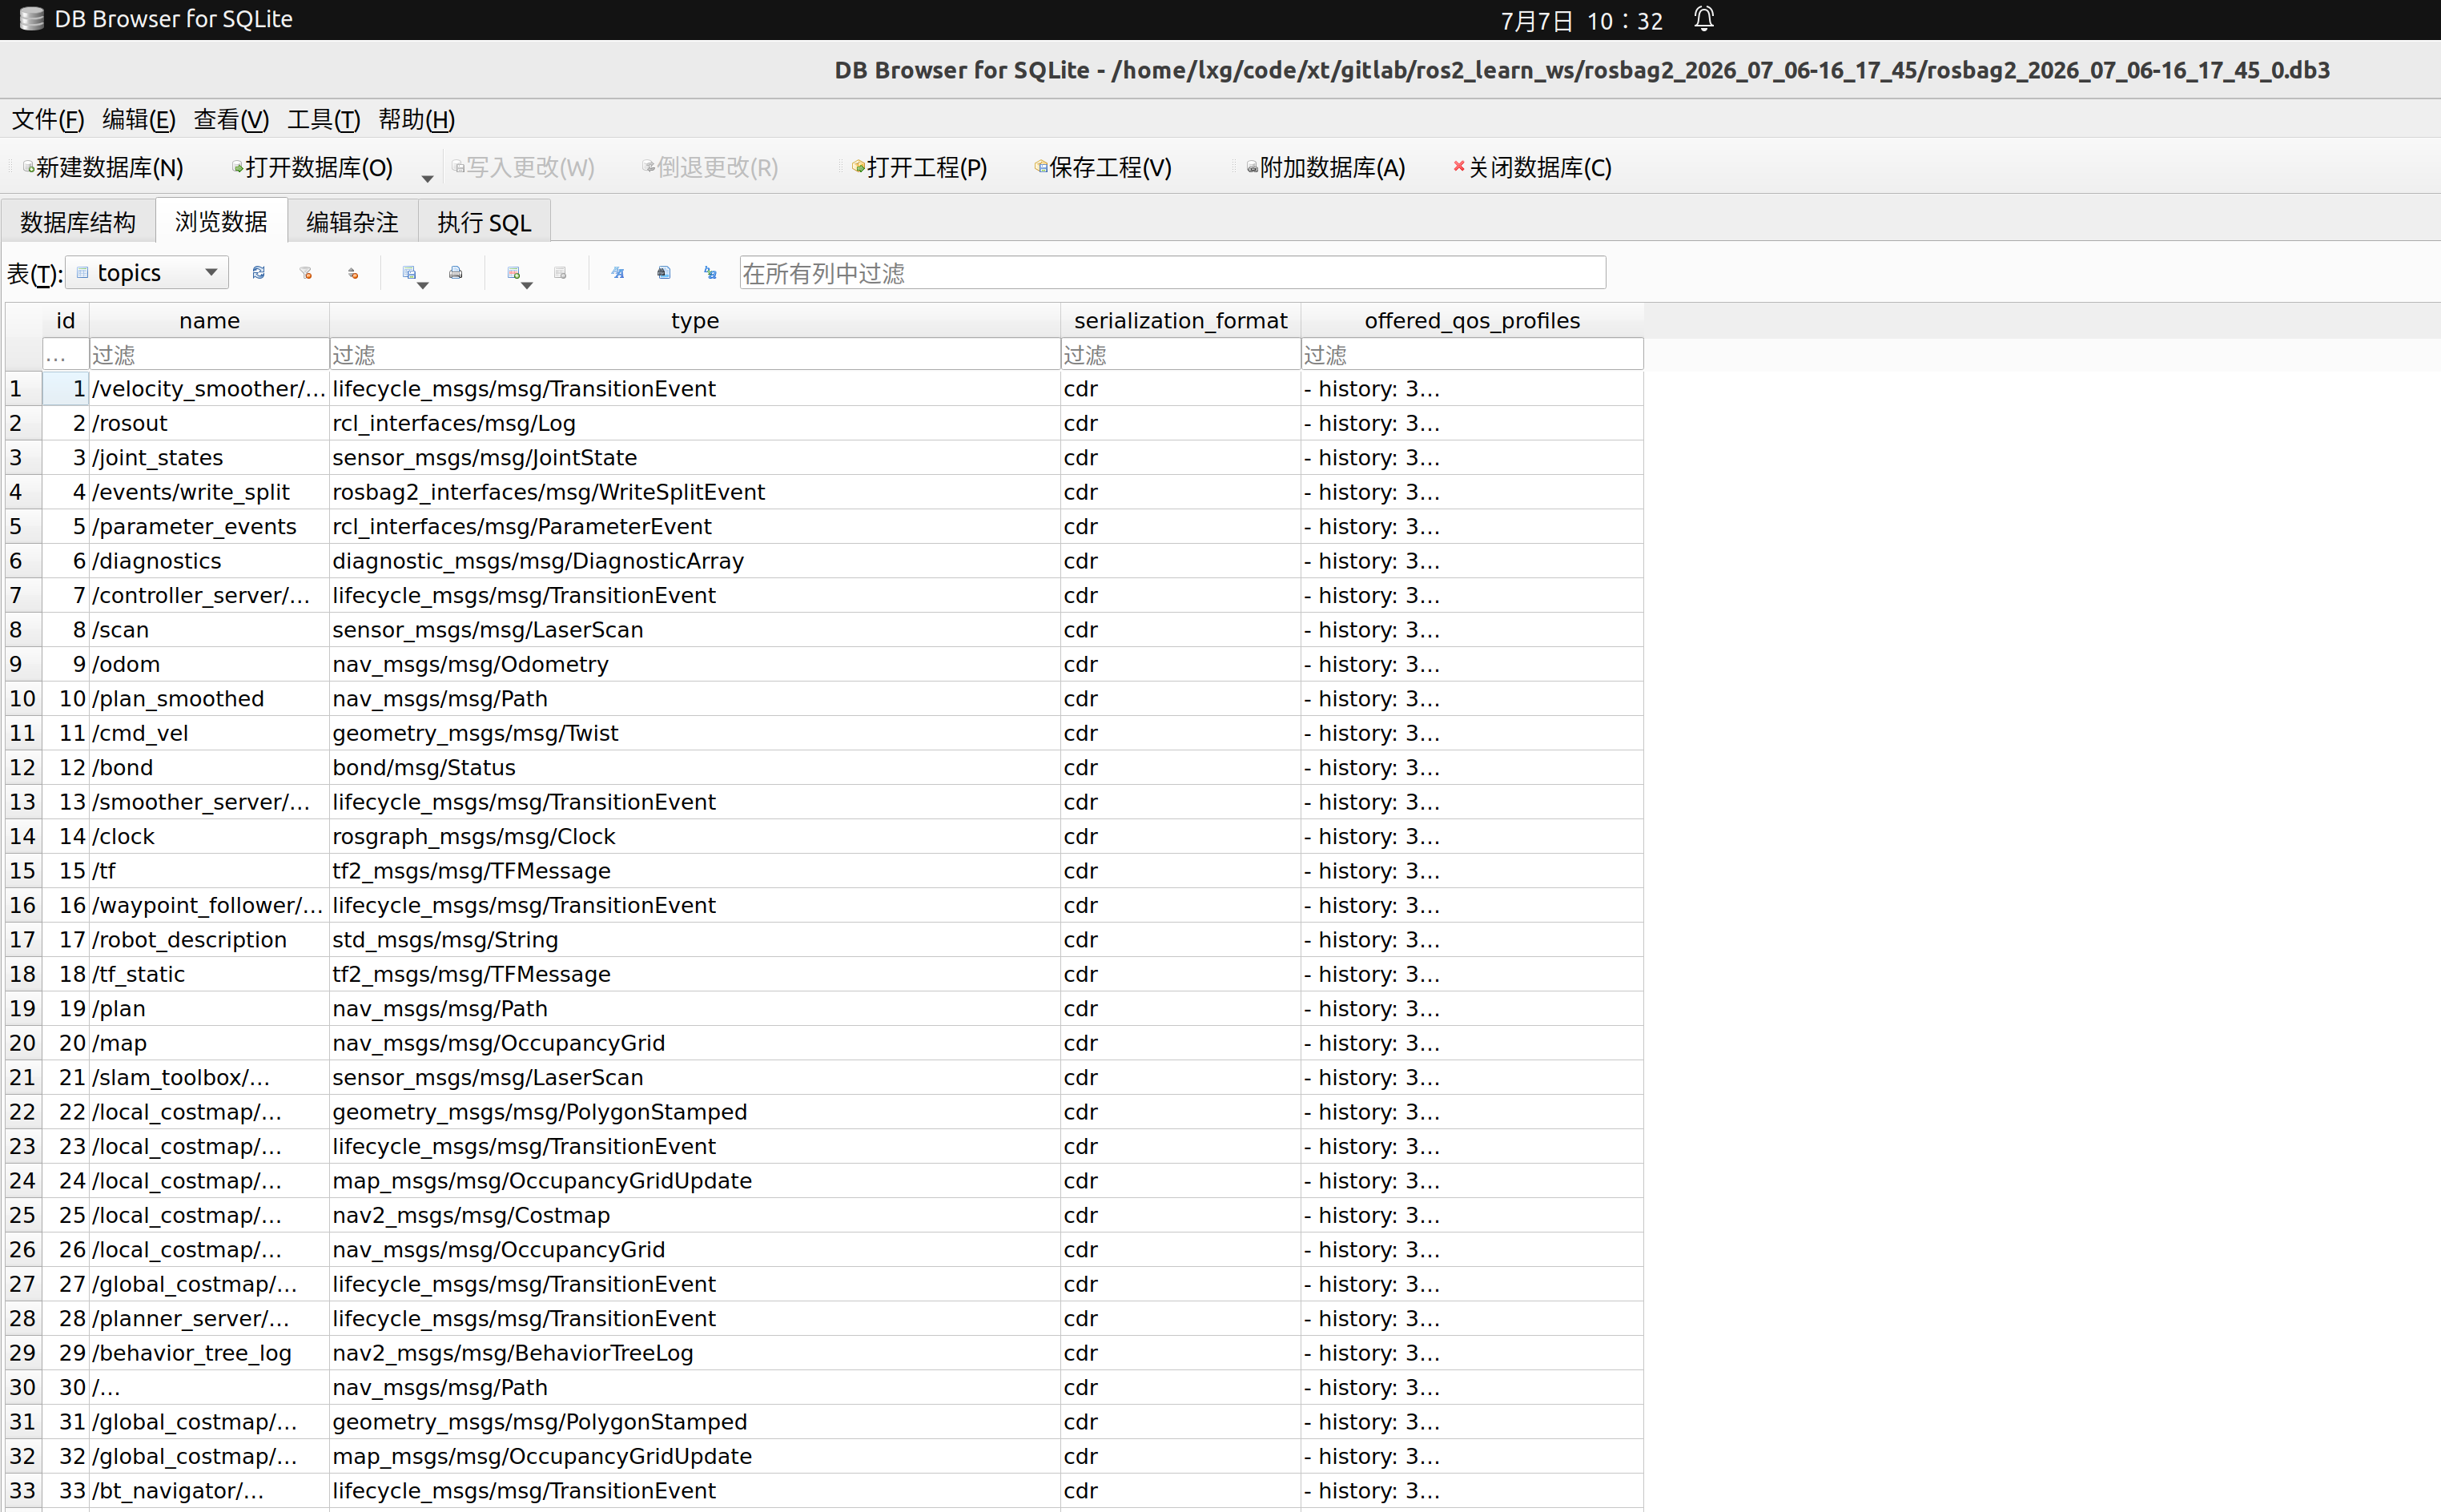Image resolution: width=2441 pixels, height=1512 pixels.
Task: Open the find in cells icon
Action: 664,273
